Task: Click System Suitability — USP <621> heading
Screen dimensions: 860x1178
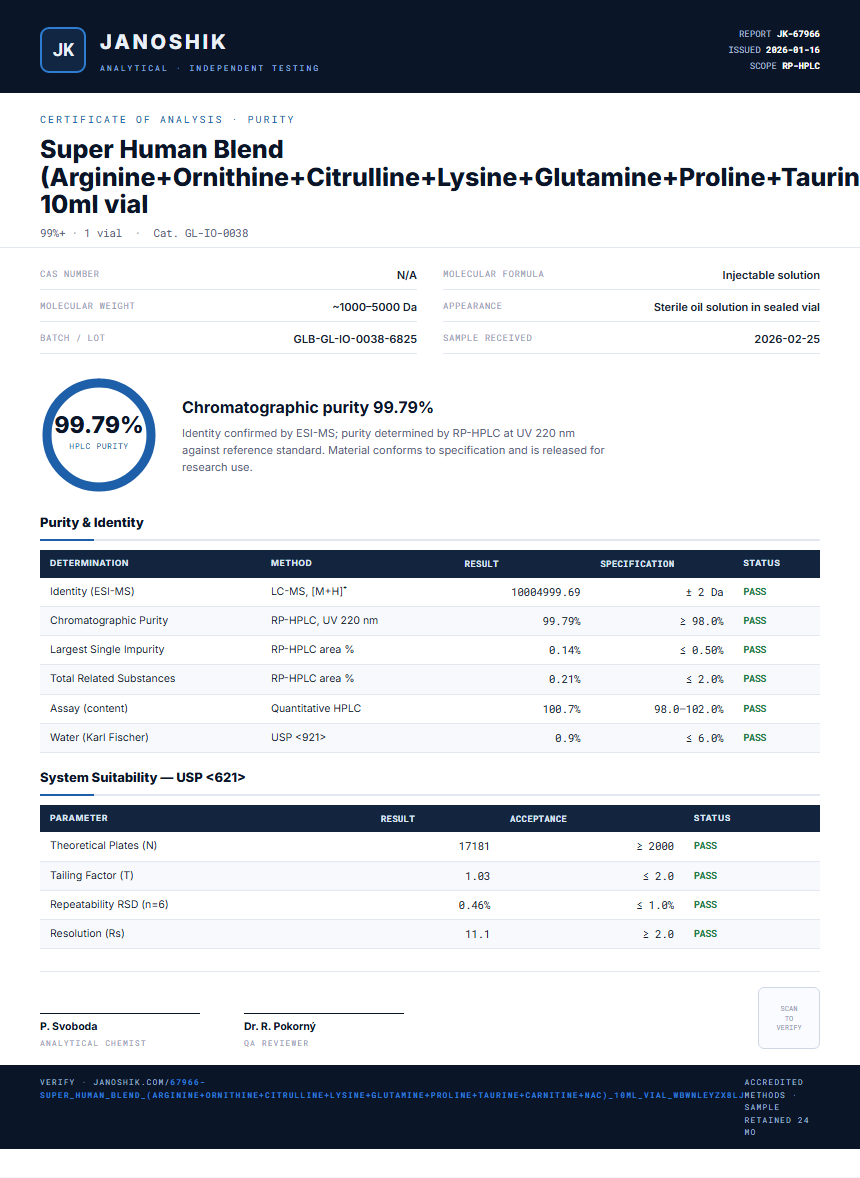Action: click(143, 778)
